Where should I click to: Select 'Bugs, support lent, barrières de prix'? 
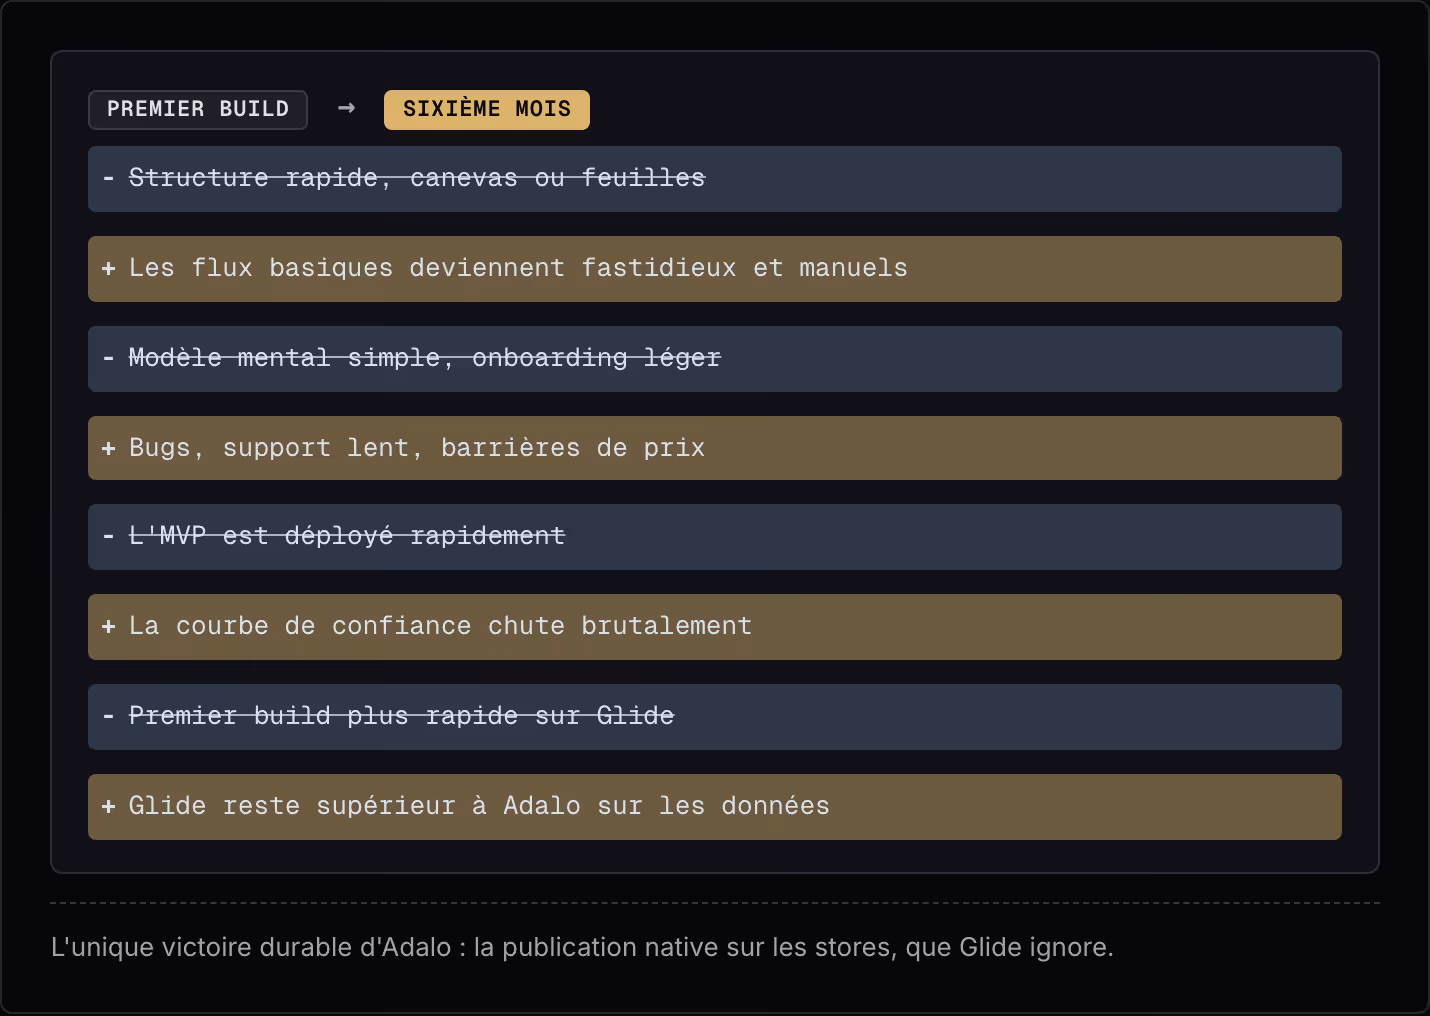pos(715,448)
